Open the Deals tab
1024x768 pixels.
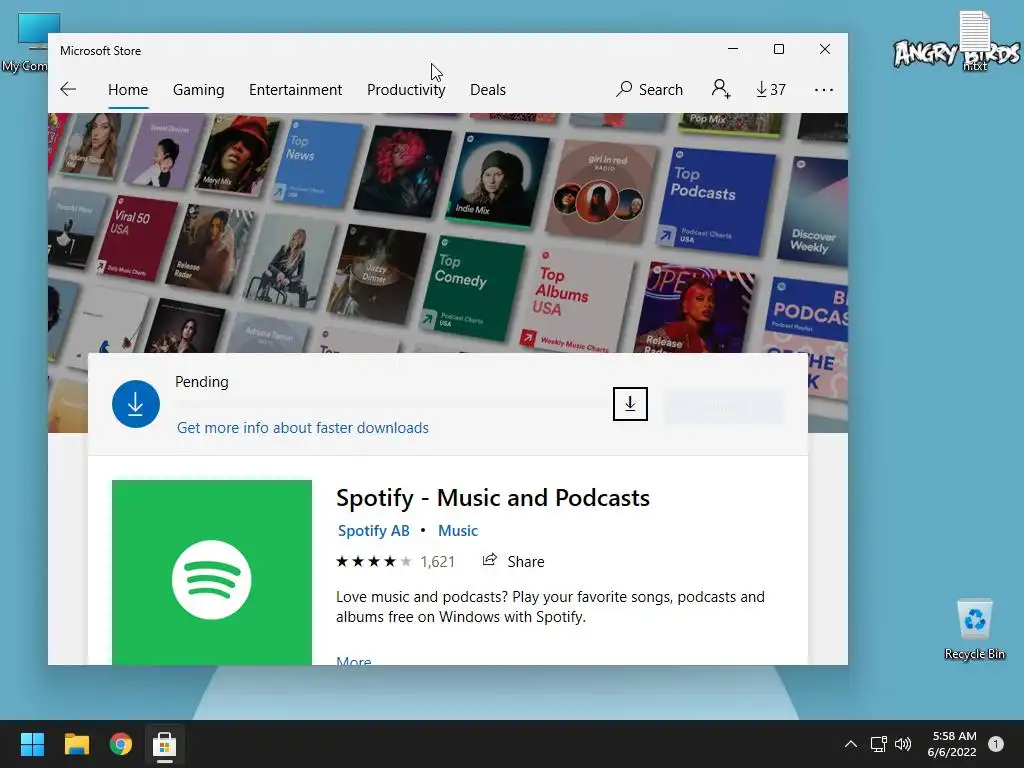pyautogui.click(x=488, y=89)
